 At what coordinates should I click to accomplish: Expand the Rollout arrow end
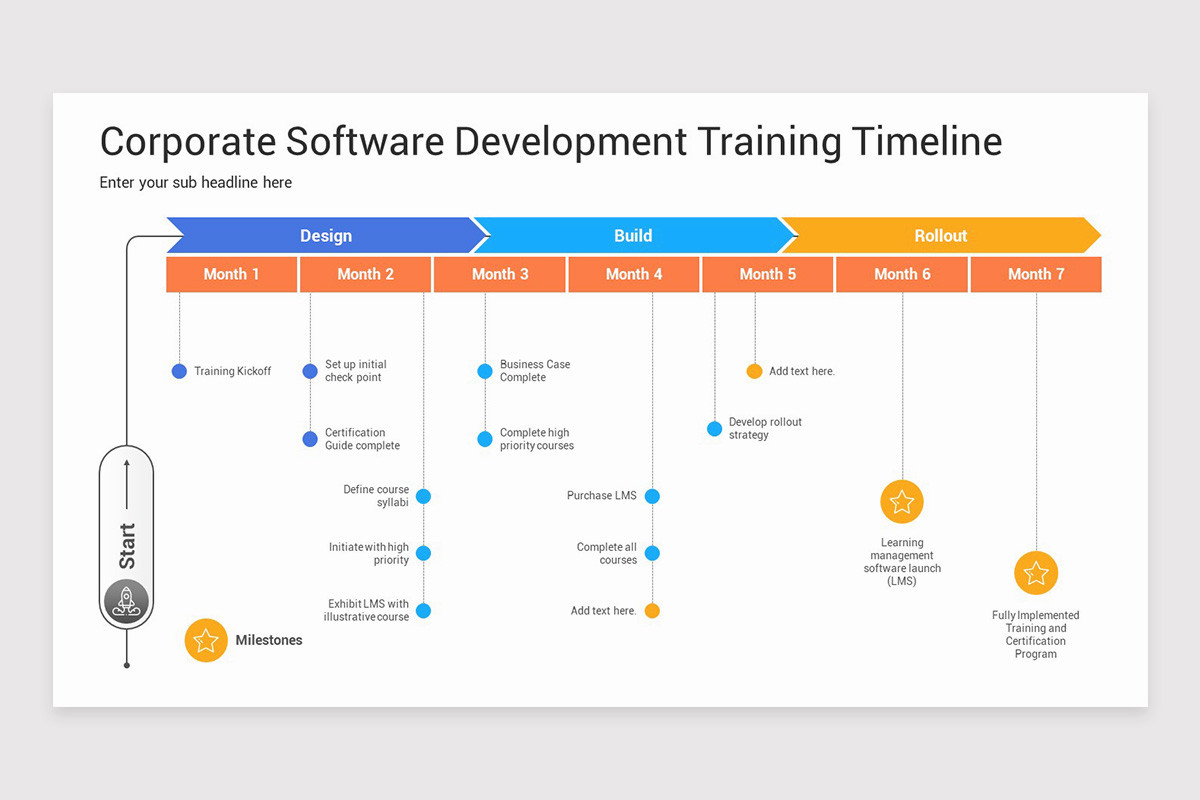pos(1097,235)
